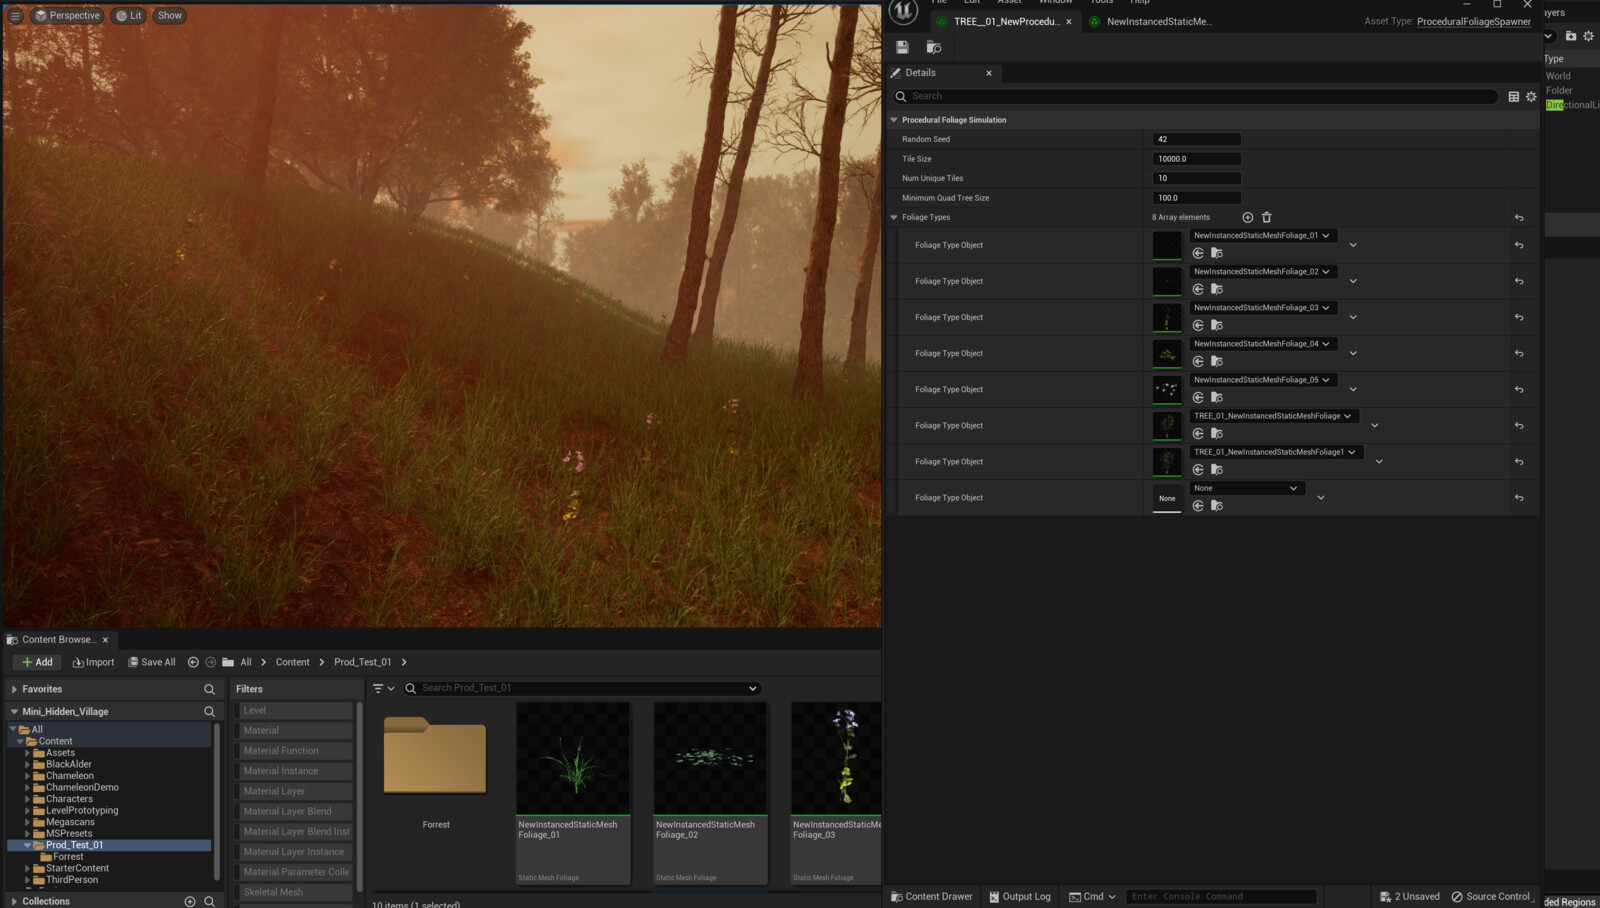The width and height of the screenshot is (1600, 908).
Task: Click the Random Seed value field
Action: 1197,139
